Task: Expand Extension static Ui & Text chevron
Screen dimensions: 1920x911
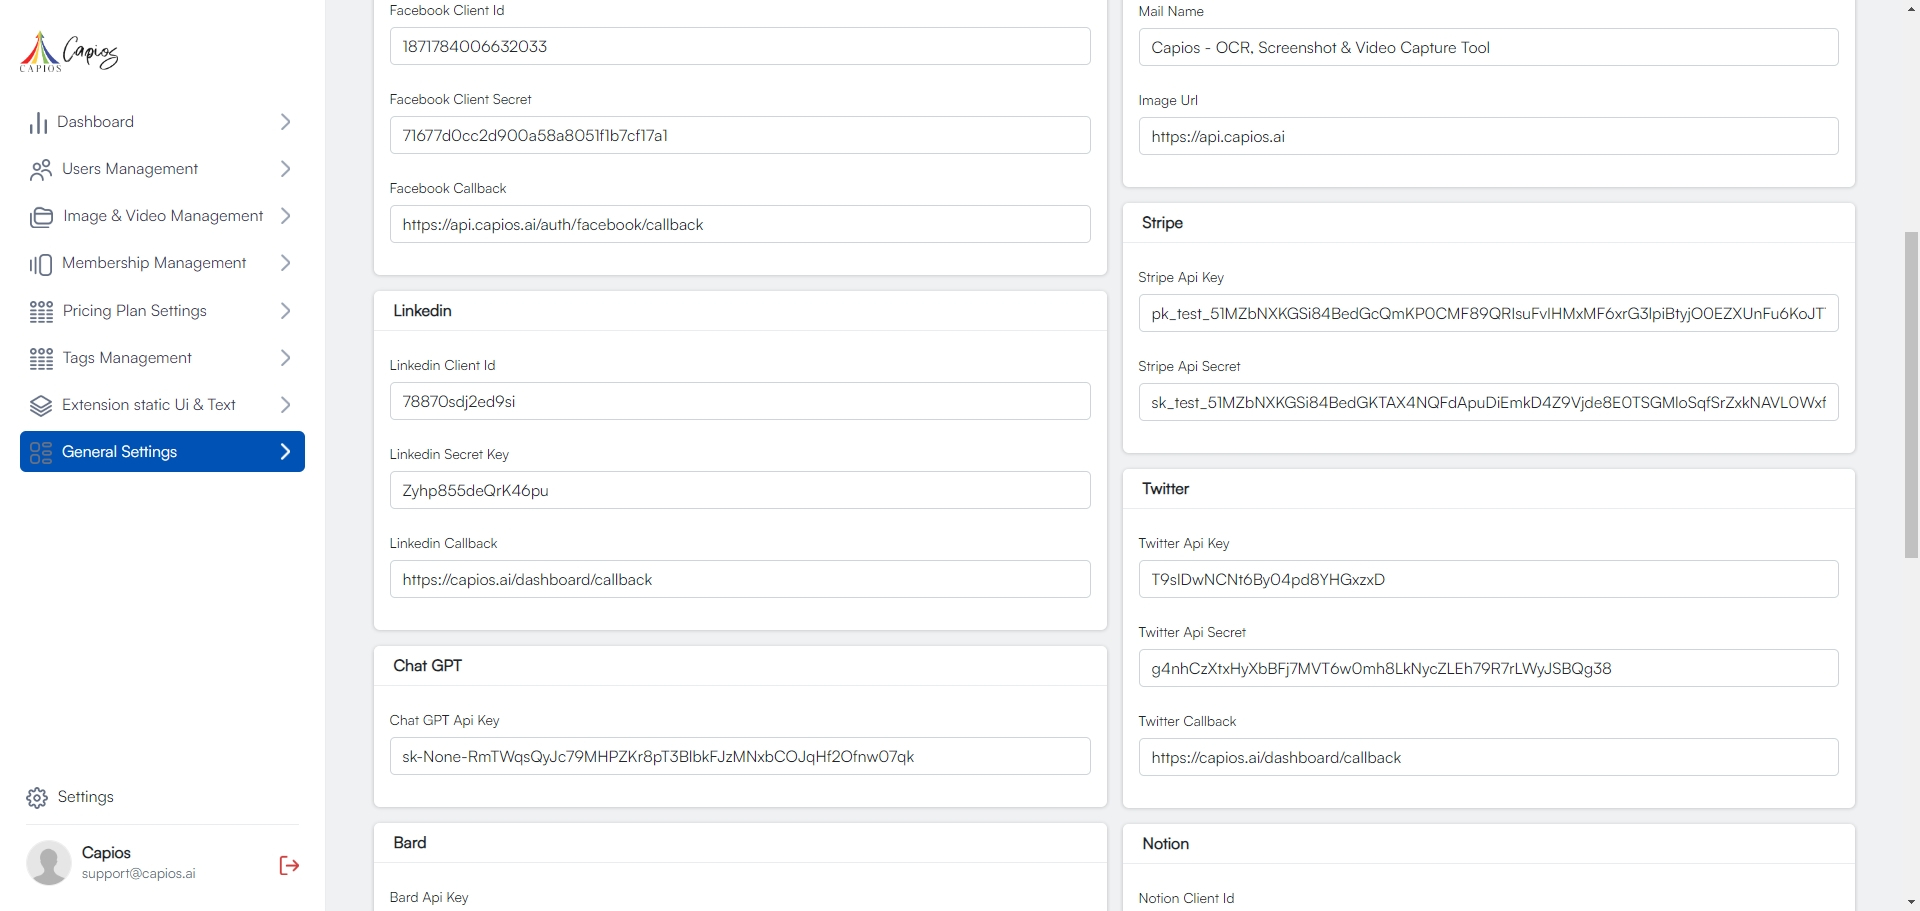Action: [x=285, y=405]
